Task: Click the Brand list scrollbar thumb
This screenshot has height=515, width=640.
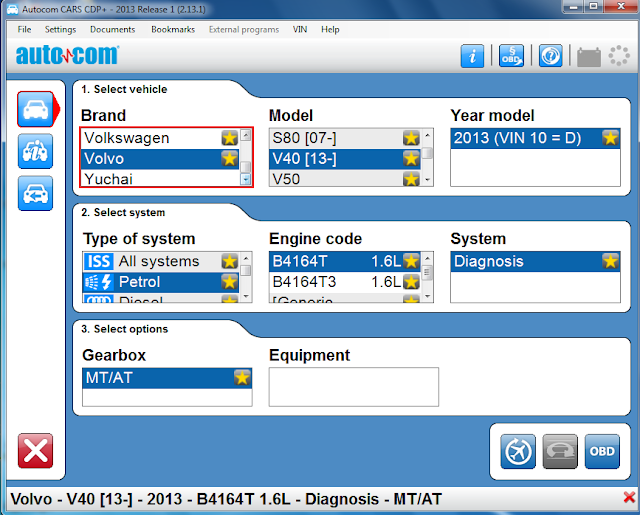Action: pyautogui.click(x=245, y=167)
